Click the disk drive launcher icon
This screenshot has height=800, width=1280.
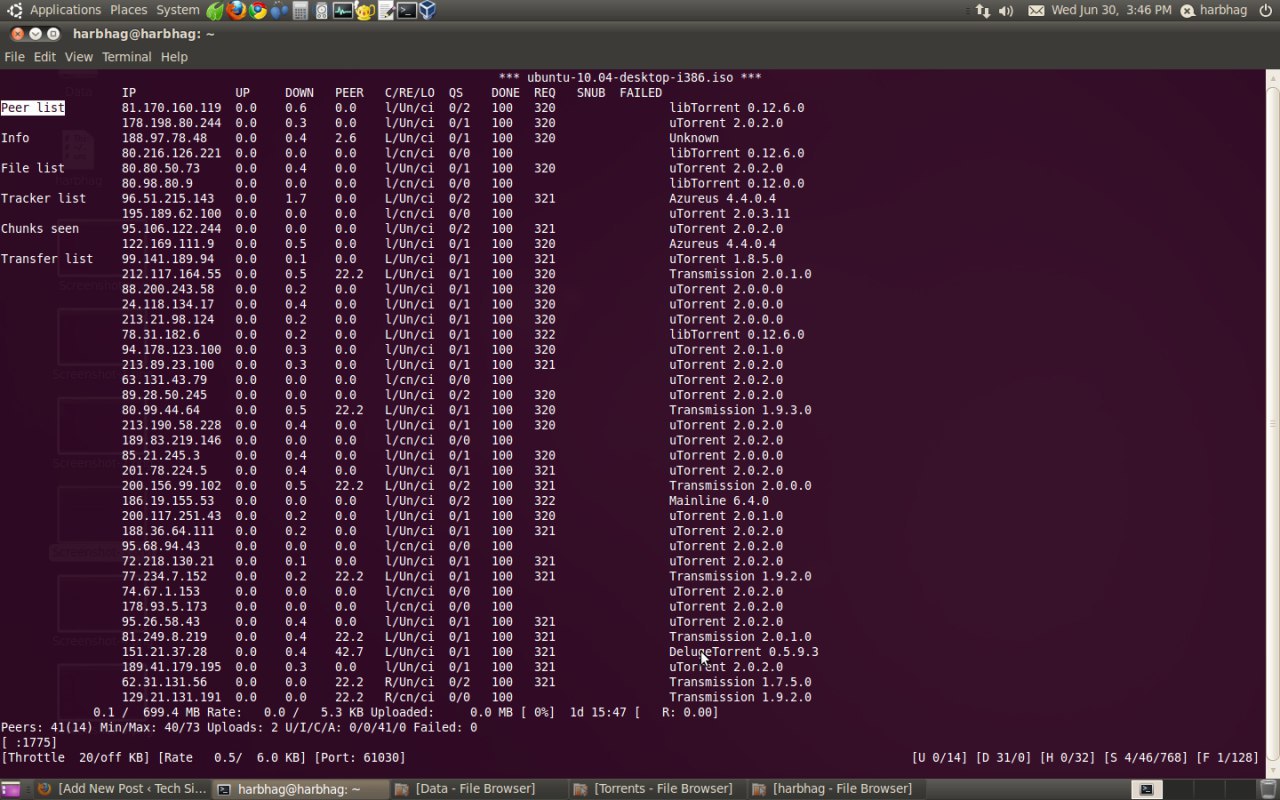click(321, 11)
